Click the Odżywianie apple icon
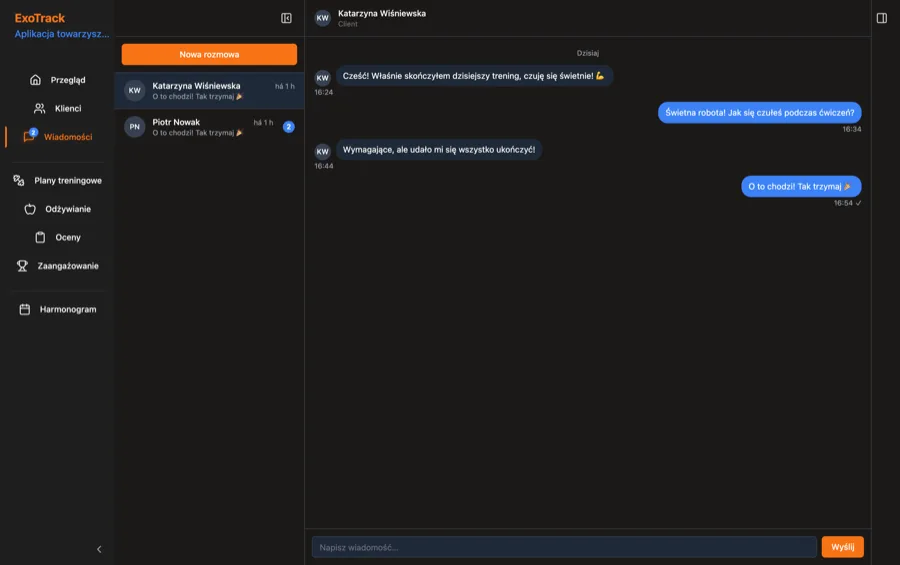This screenshot has width=900, height=565. click(x=30, y=209)
